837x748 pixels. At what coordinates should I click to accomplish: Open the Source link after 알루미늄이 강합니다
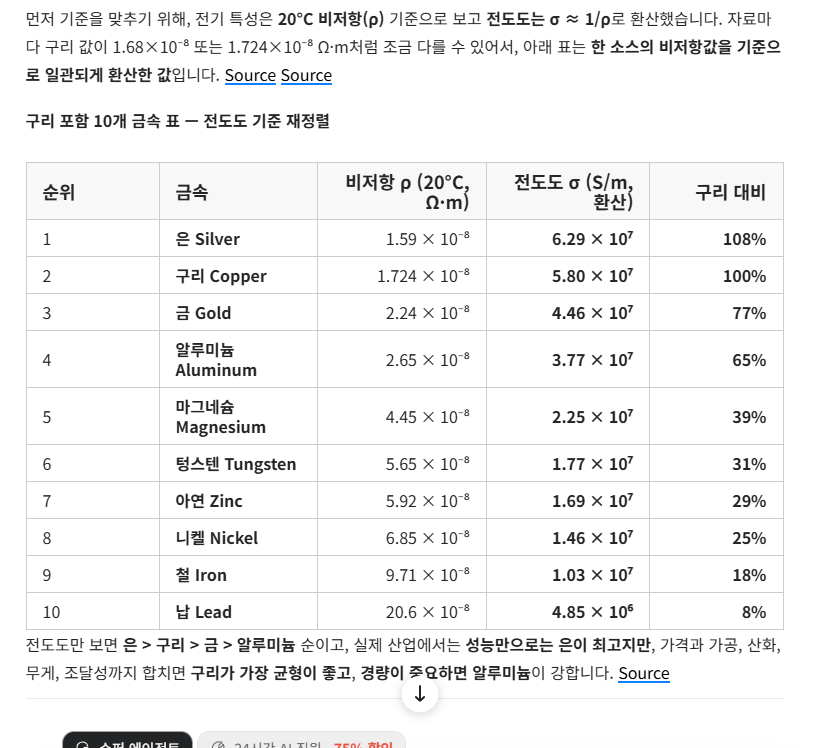(x=644, y=673)
